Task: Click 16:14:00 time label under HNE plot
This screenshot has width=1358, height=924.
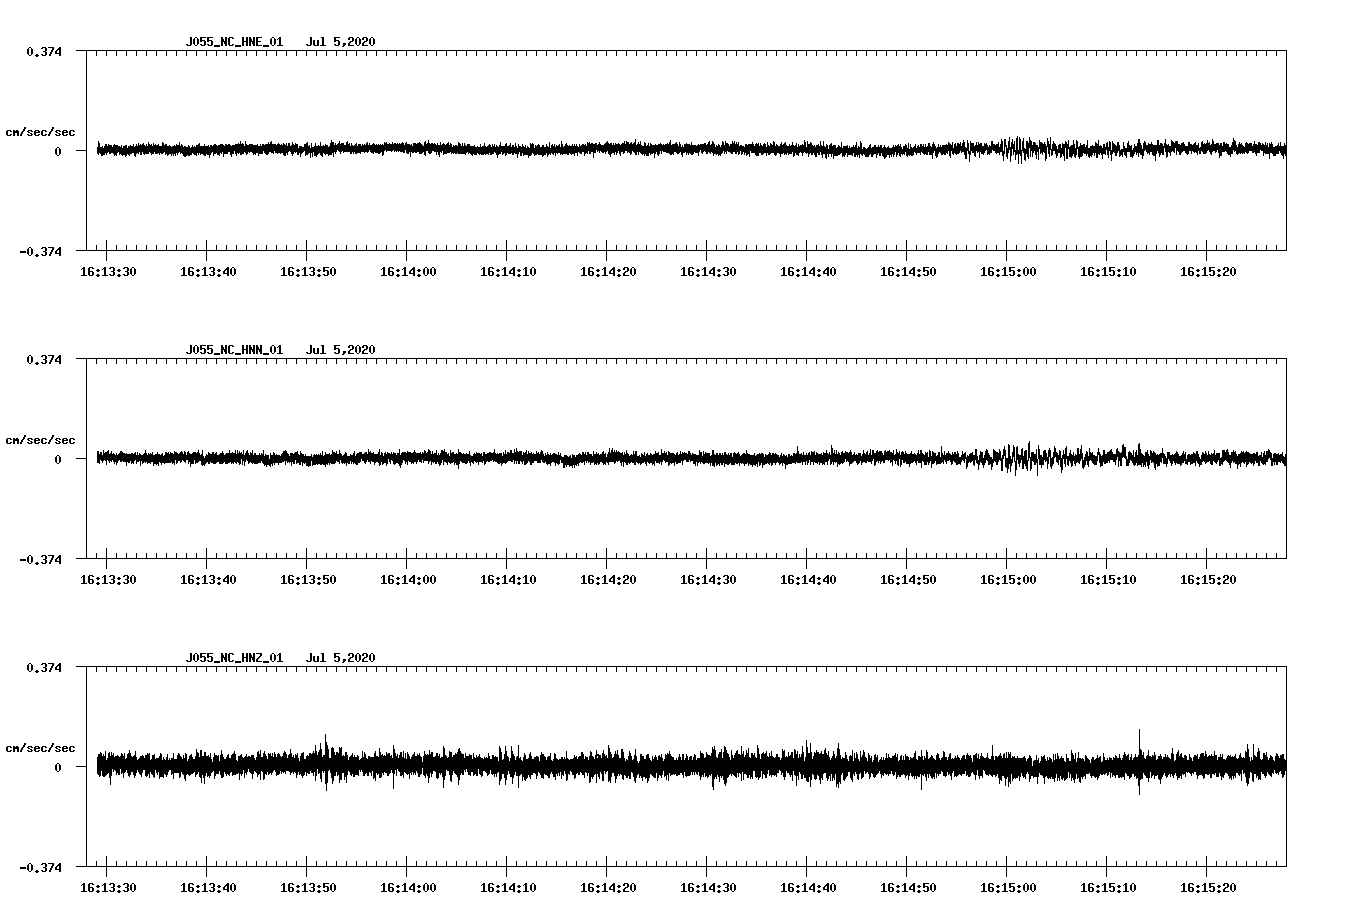Action: (x=408, y=272)
